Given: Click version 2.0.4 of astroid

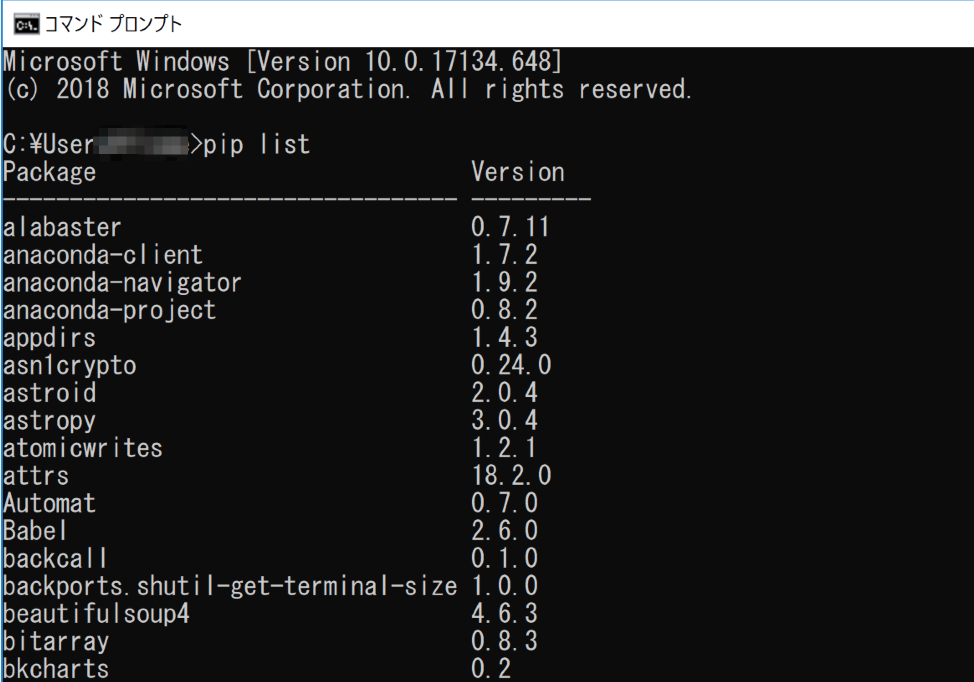Looking at the screenshot, I should click(x=504, y=393).
